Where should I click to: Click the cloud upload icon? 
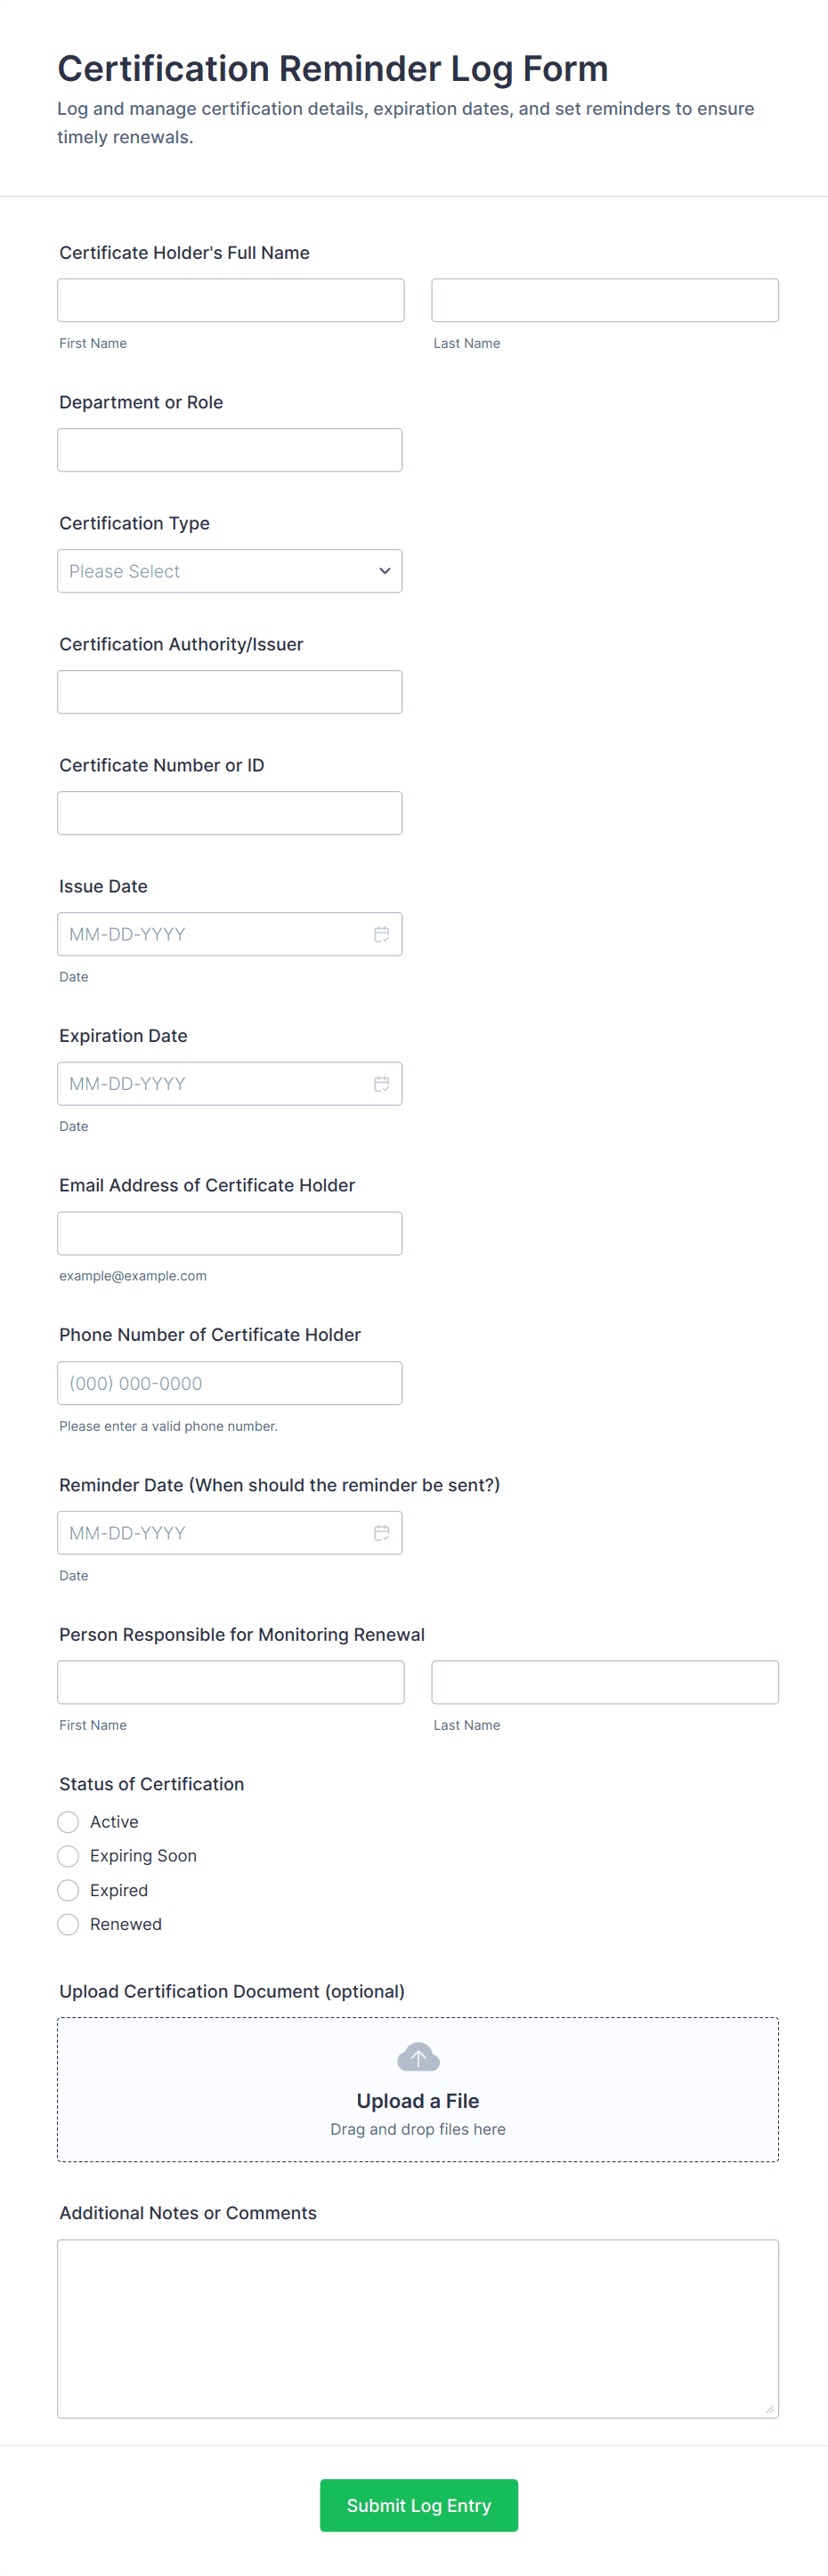[418, 2057]
